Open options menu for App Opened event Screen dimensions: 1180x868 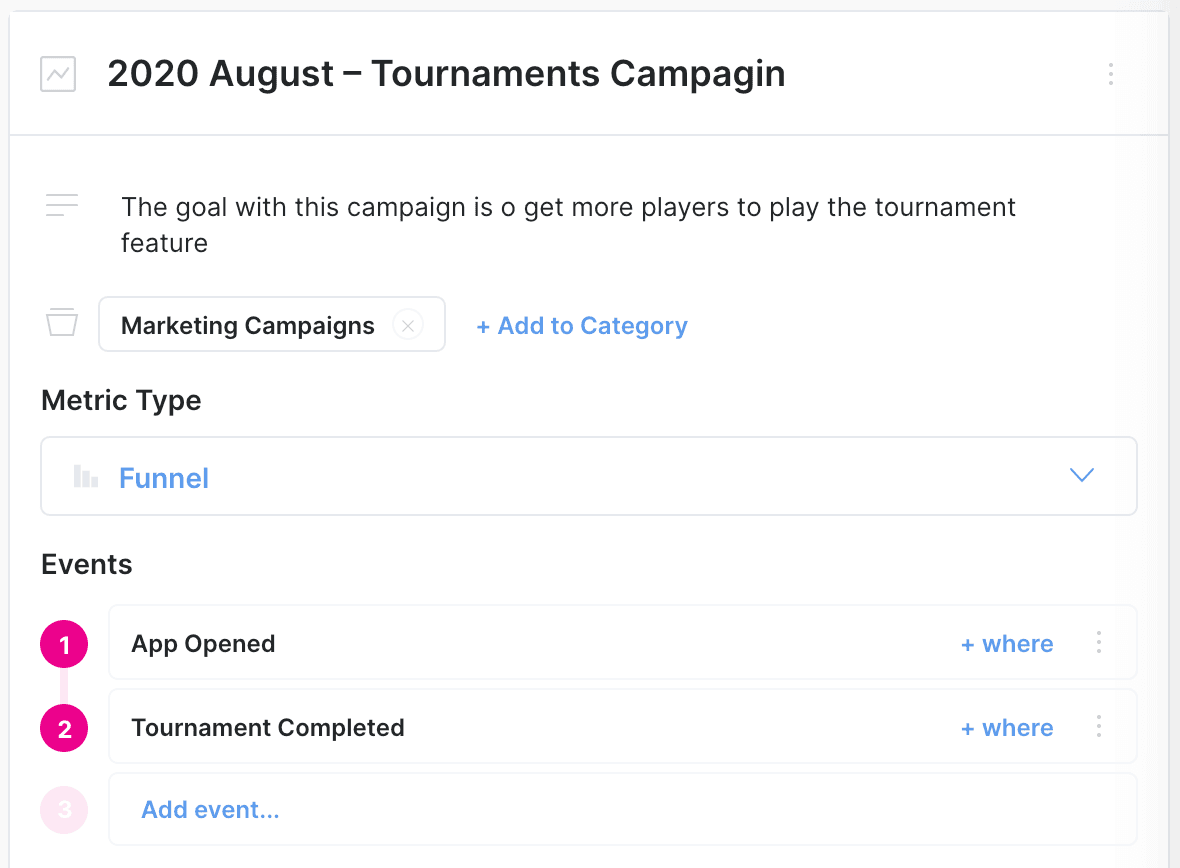point(1098,642)
